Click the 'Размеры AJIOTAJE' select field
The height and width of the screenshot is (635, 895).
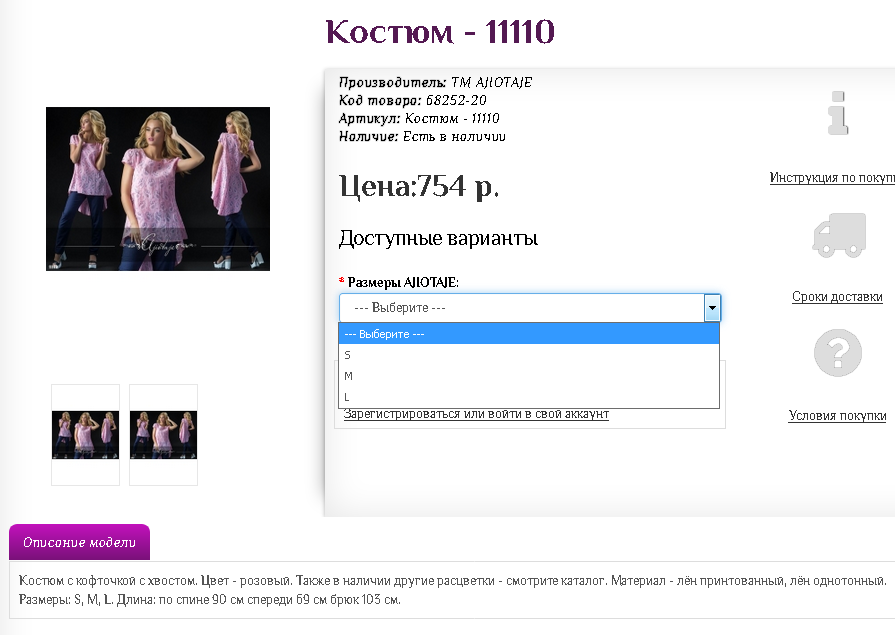coord(530,308)
